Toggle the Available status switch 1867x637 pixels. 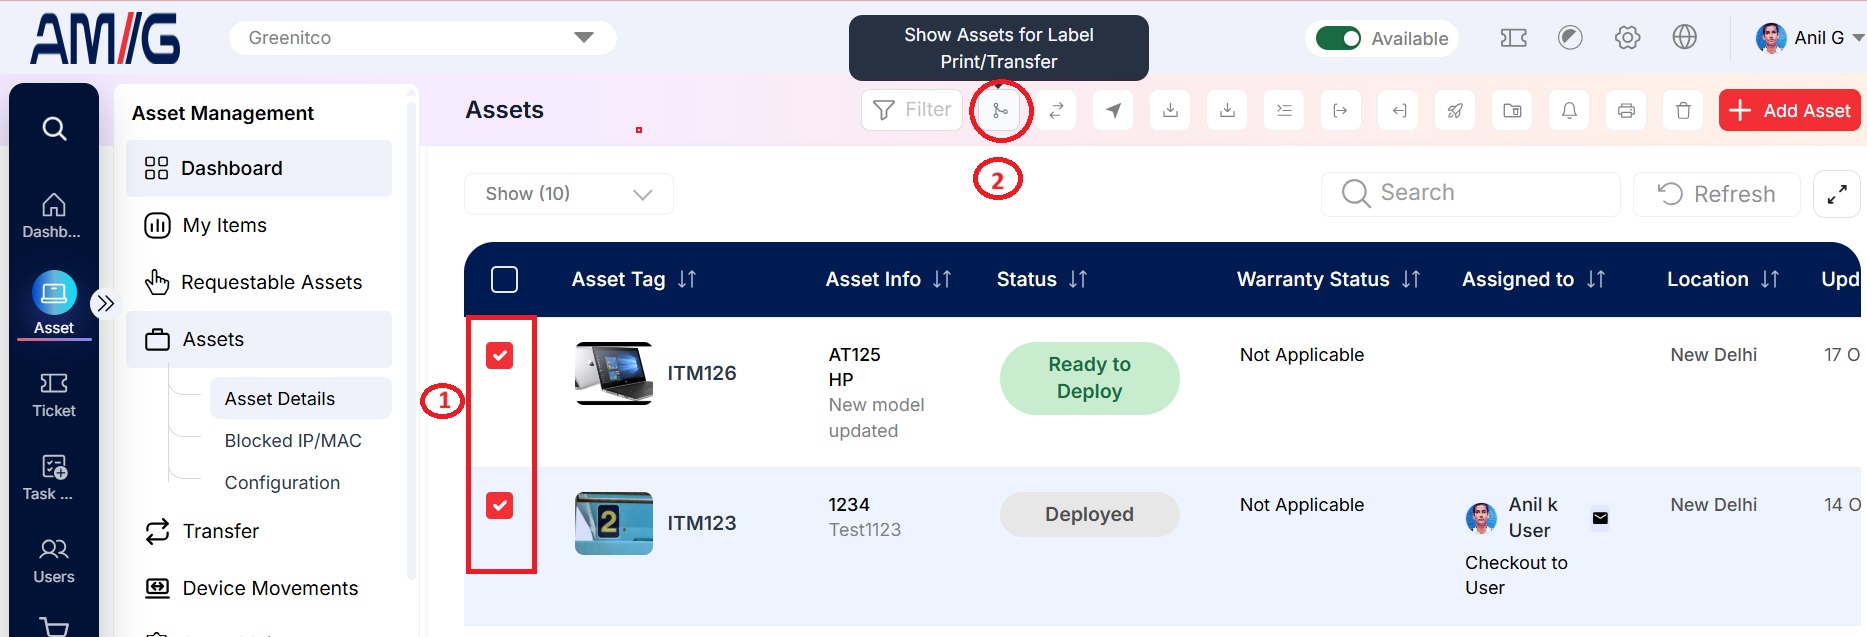(1338, 38)
